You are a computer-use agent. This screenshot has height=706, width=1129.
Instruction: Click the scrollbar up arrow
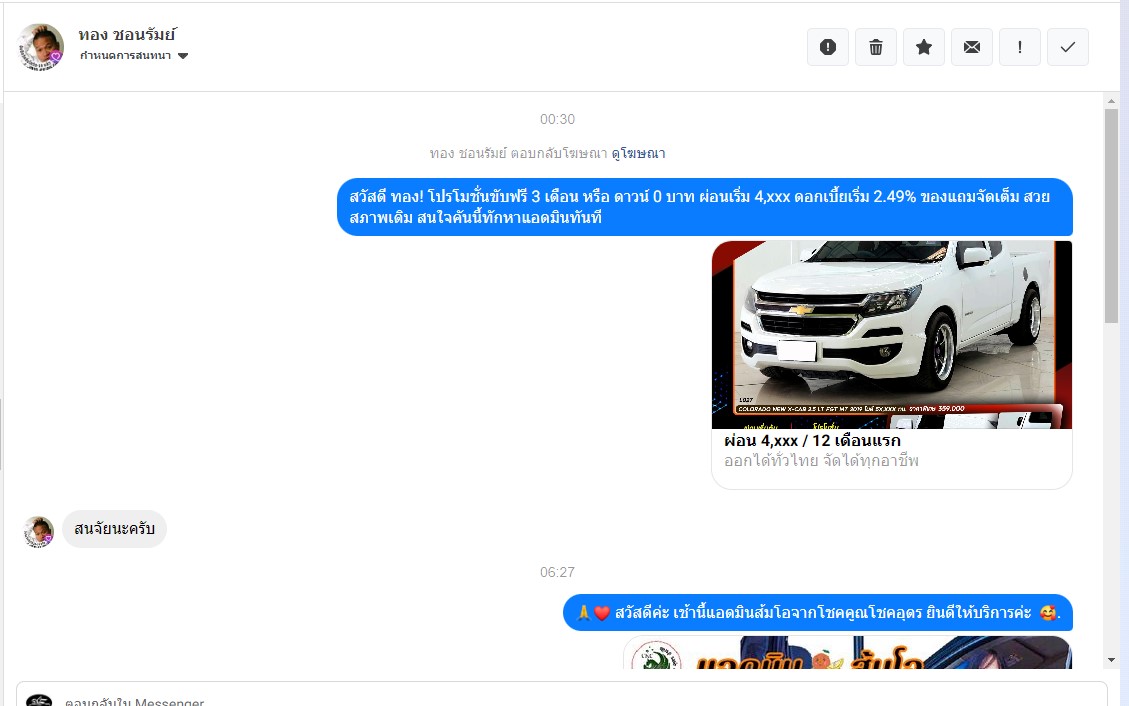(x=1111, y=101)
